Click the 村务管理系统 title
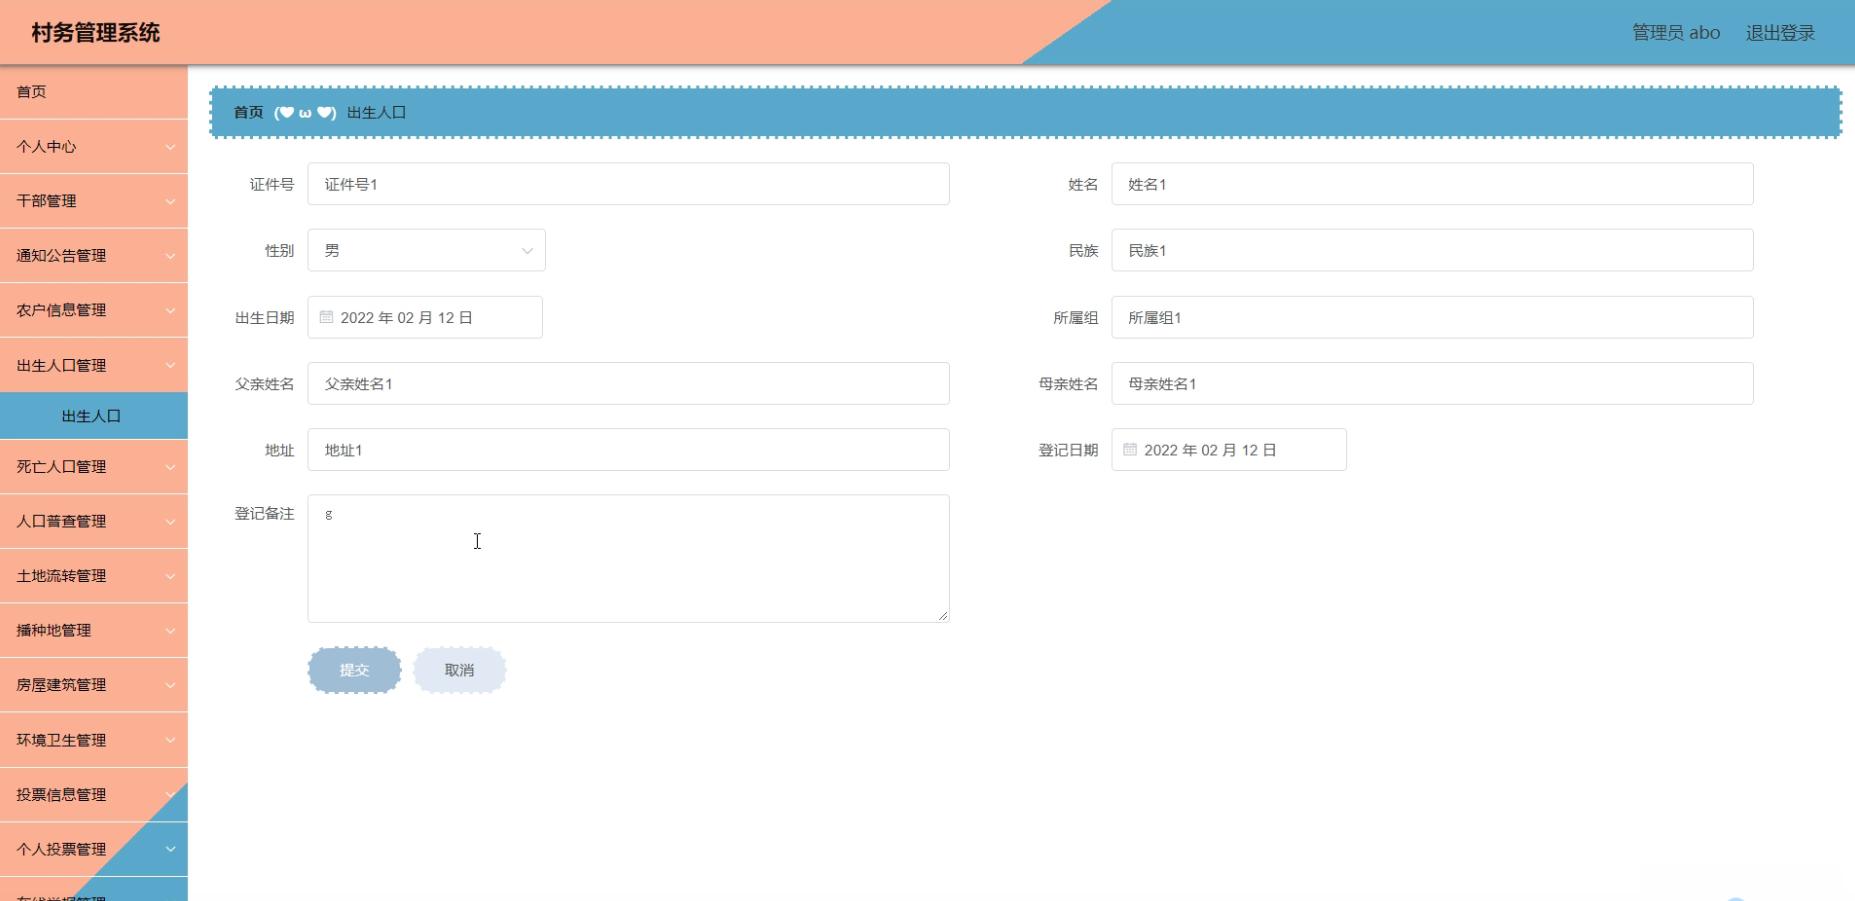This screenshot has width=1855, height=901. (96, 33)
